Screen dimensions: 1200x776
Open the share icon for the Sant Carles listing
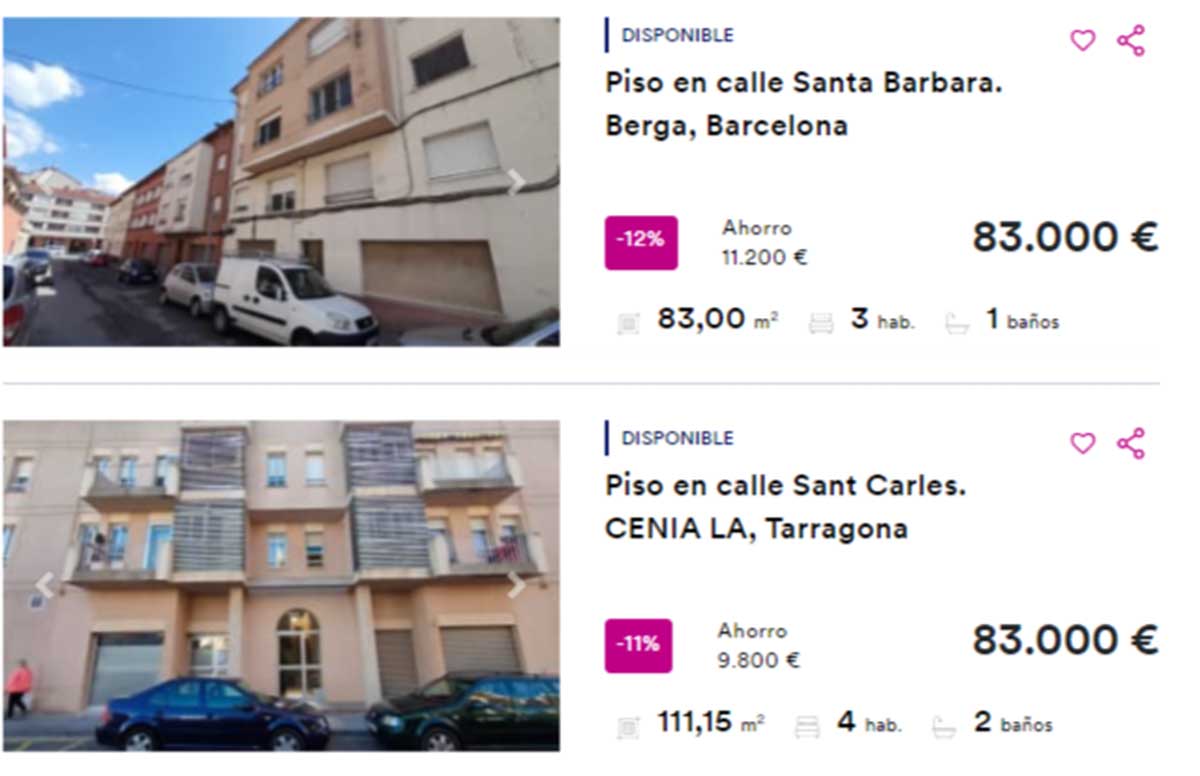point(1131,443)
